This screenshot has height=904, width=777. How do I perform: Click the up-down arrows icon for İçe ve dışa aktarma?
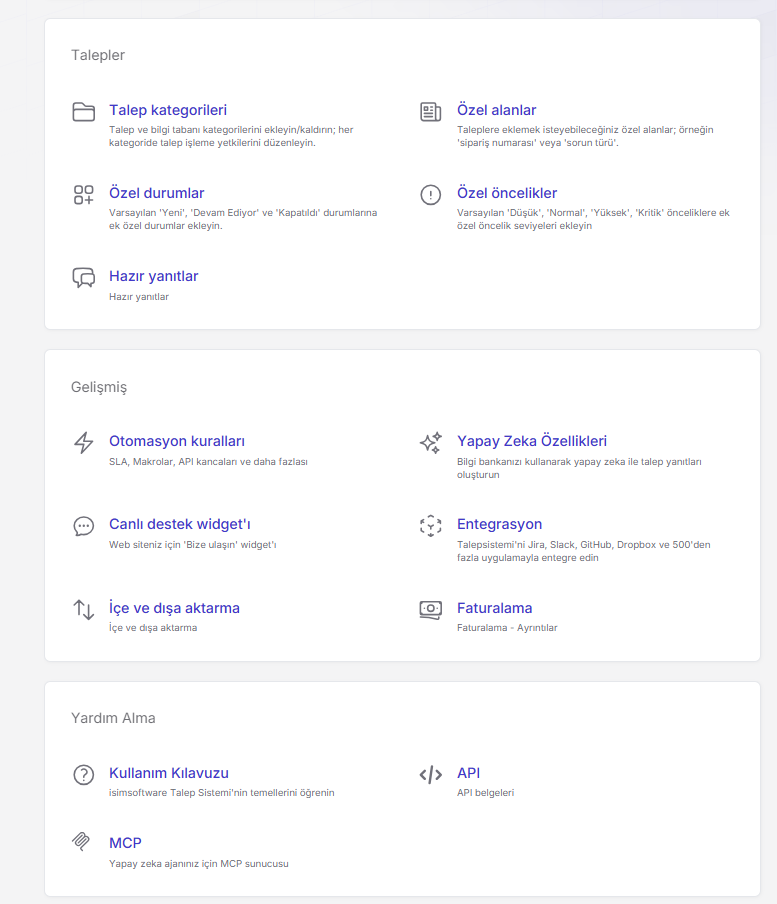pyautogui.click(x=84, y=609)
